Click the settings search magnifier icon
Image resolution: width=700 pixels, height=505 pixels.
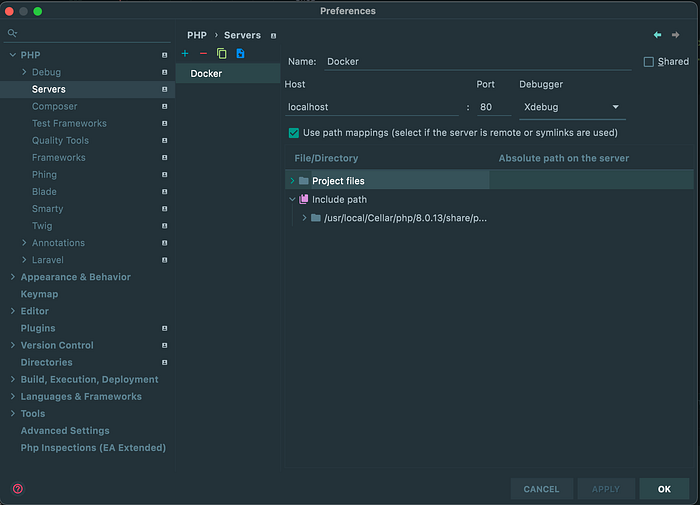coord(13,33)
